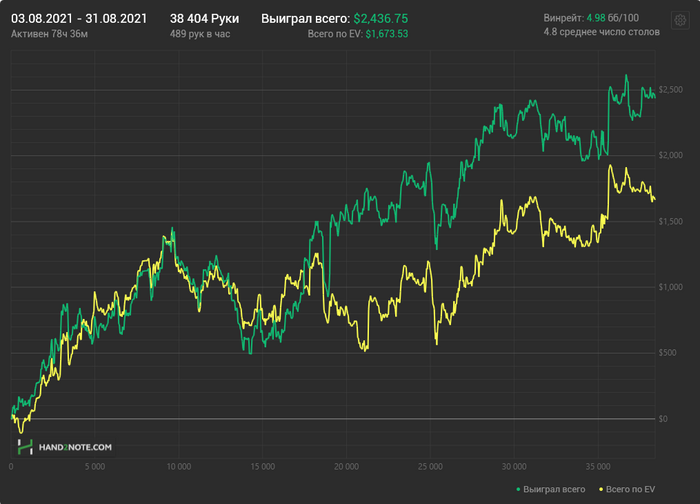Click the 'бб/100' winrate unit text
Screen dimensions: 700x504
623,18
